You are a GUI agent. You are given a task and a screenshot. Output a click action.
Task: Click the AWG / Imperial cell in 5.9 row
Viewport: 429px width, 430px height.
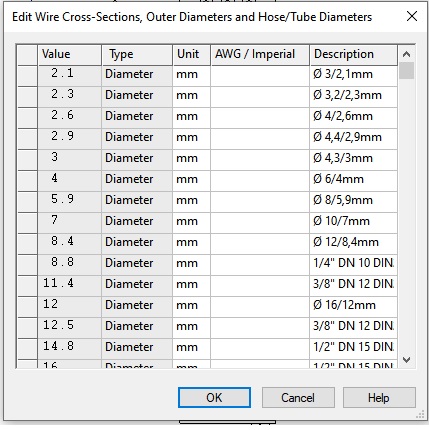[x=260, y=202]
